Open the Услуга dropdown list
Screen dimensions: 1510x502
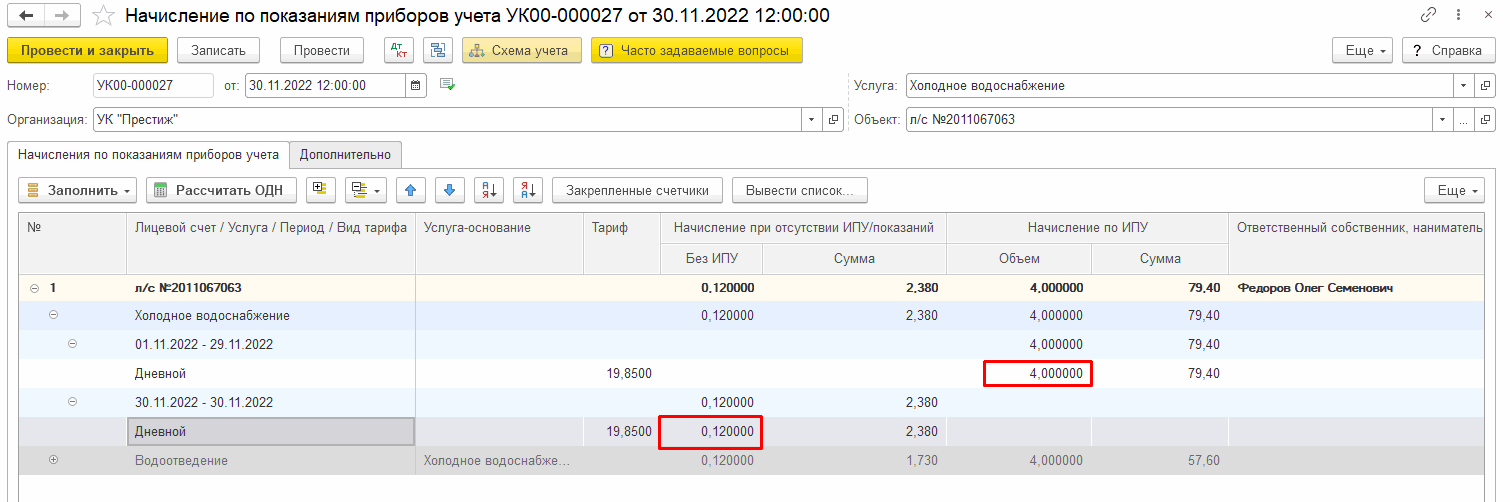pos(1464,86)
